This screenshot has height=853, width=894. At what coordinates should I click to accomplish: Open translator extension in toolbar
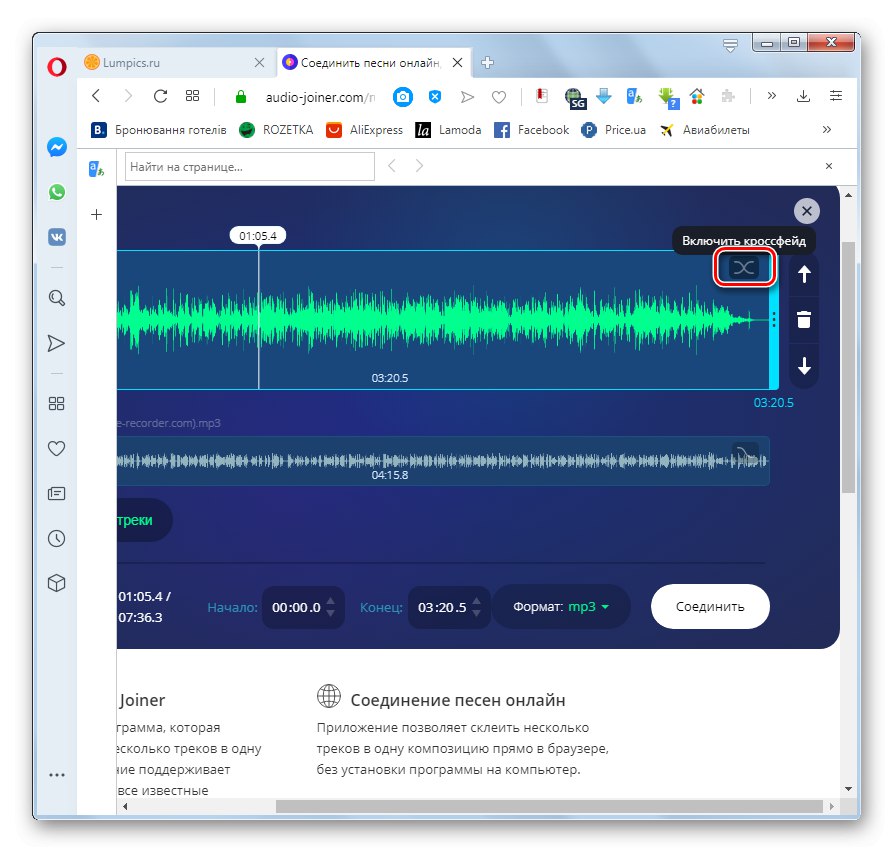coord(634,96)
